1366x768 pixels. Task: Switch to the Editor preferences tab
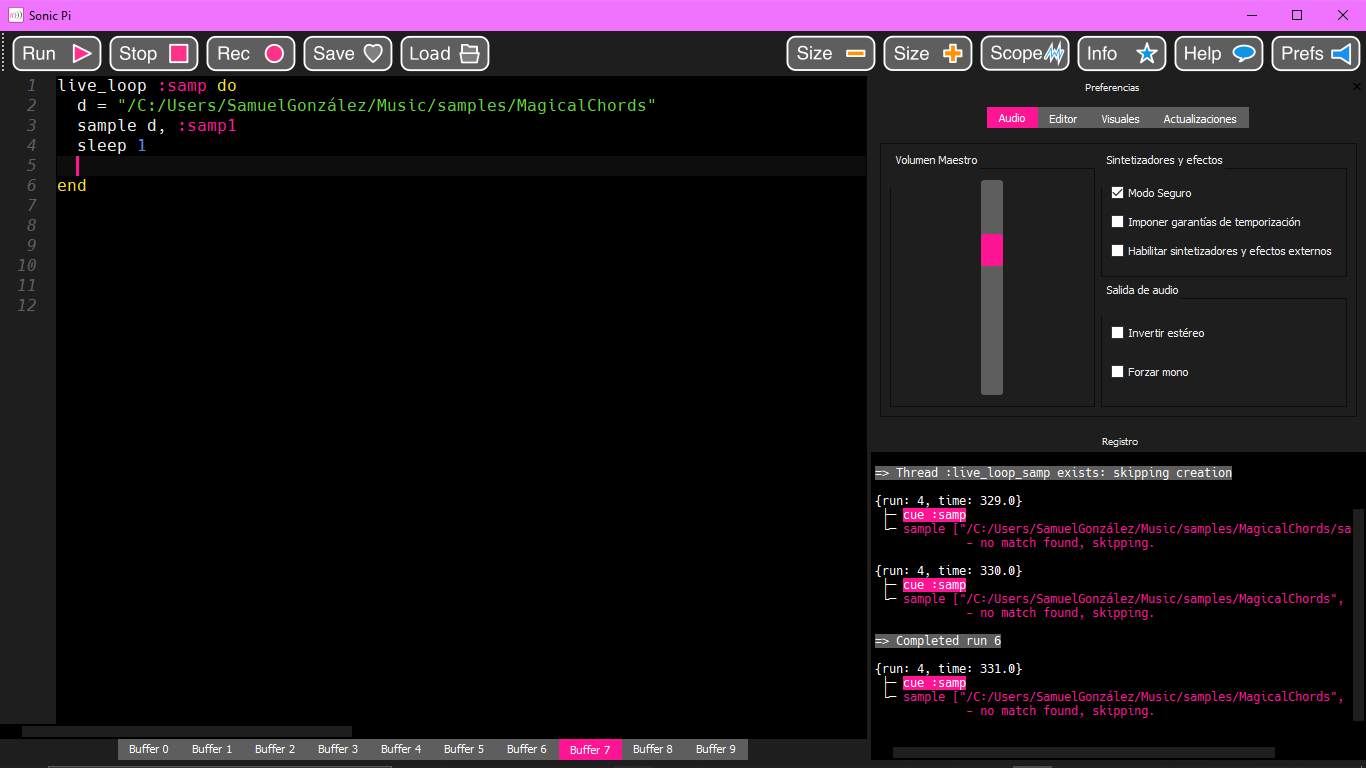(x=1063, y=118)
